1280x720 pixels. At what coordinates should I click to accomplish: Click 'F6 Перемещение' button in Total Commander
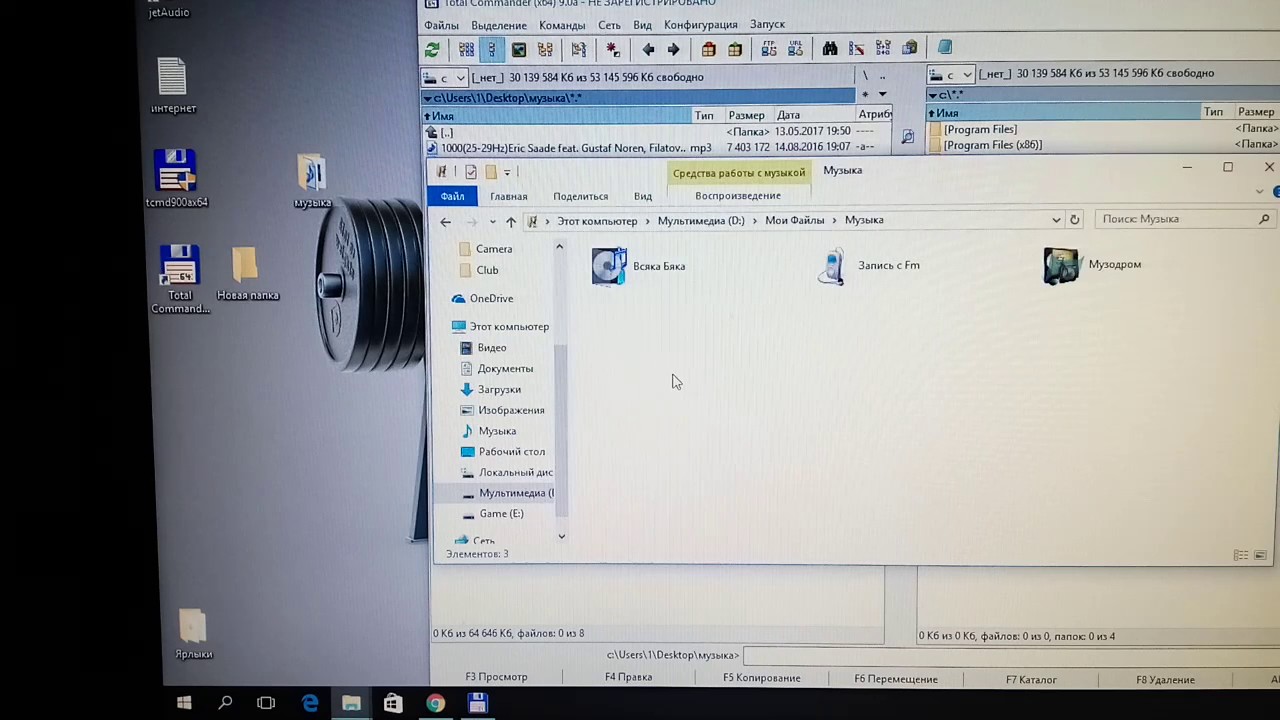tap(896, 679)
